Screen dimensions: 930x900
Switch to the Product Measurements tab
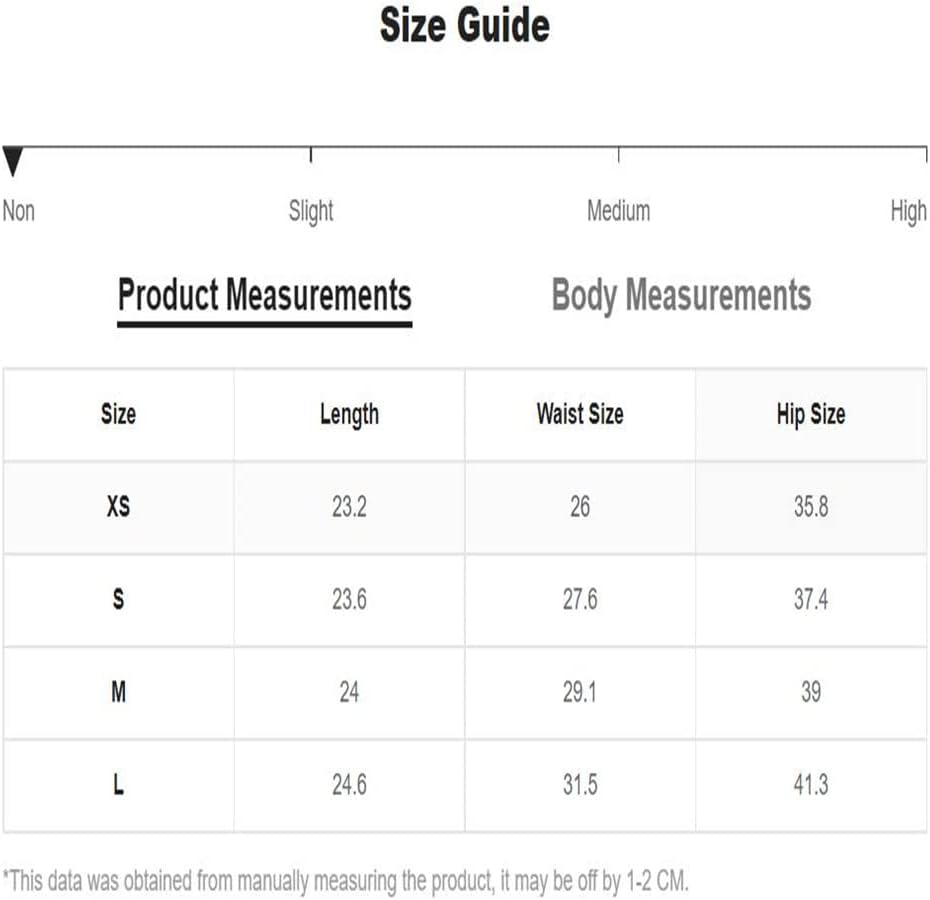[265, 295]
